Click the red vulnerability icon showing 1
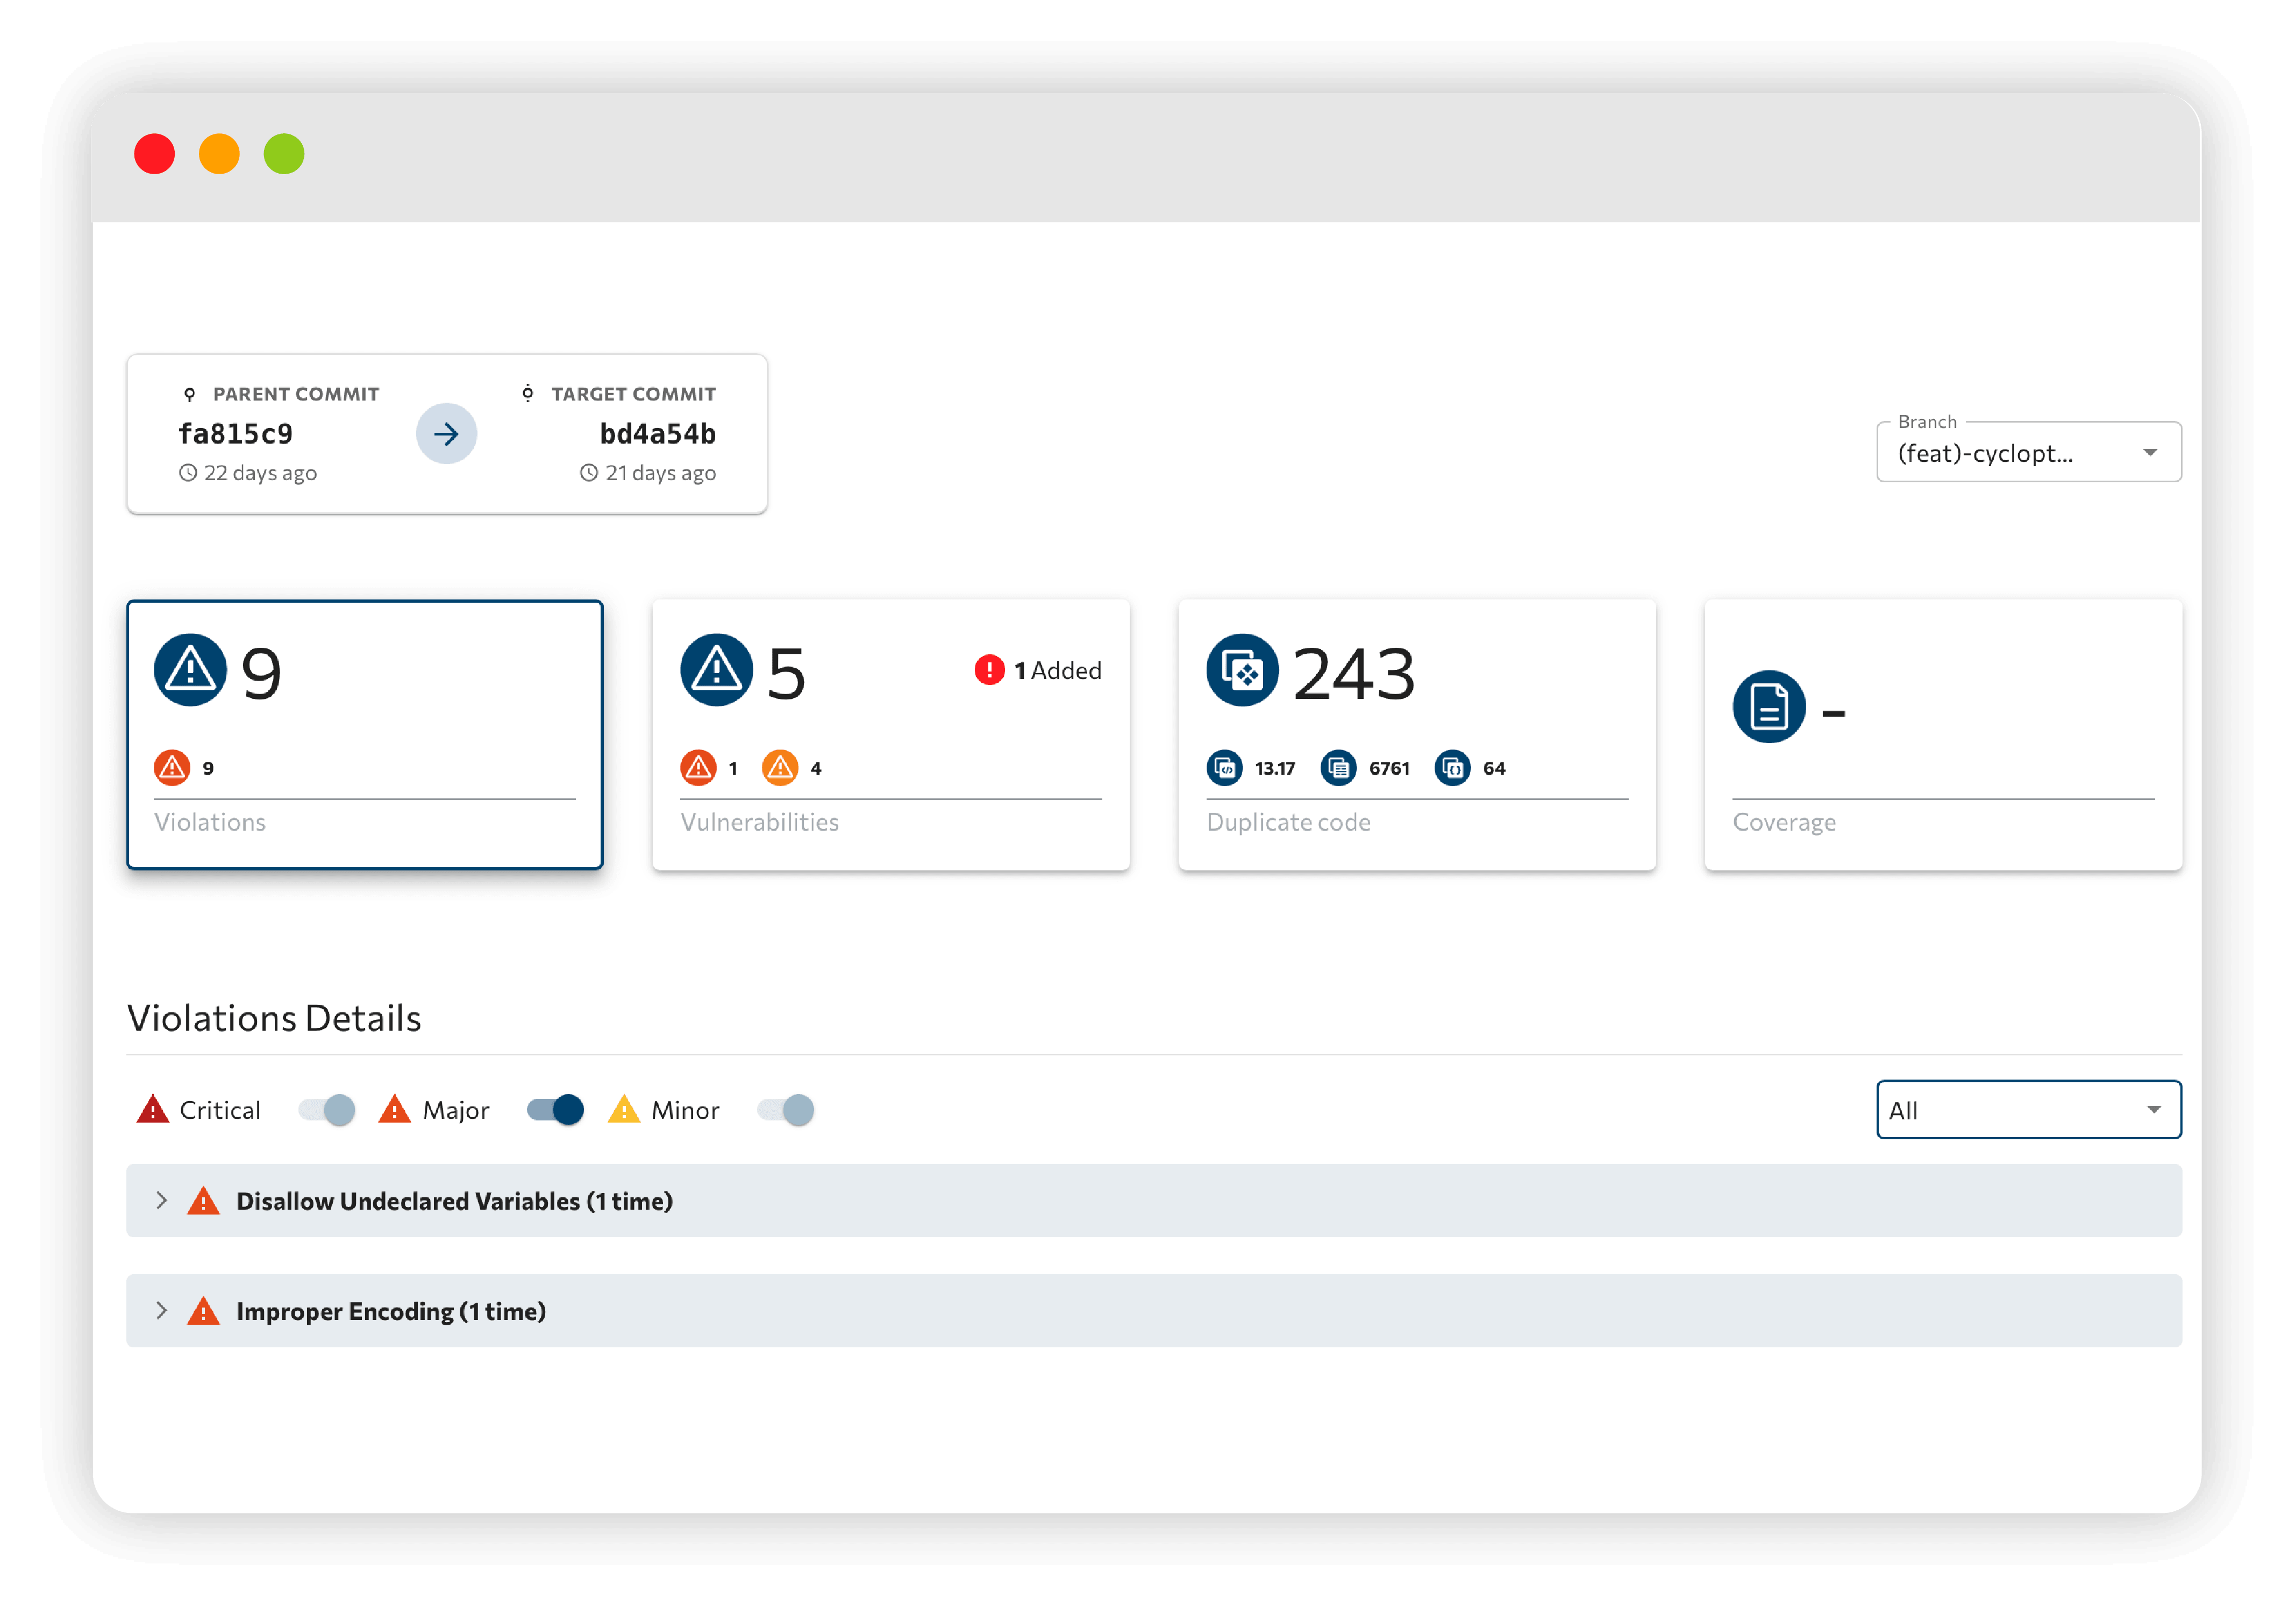The height and width of the screenshot is (1607, 2296). [x=698, y=768]
